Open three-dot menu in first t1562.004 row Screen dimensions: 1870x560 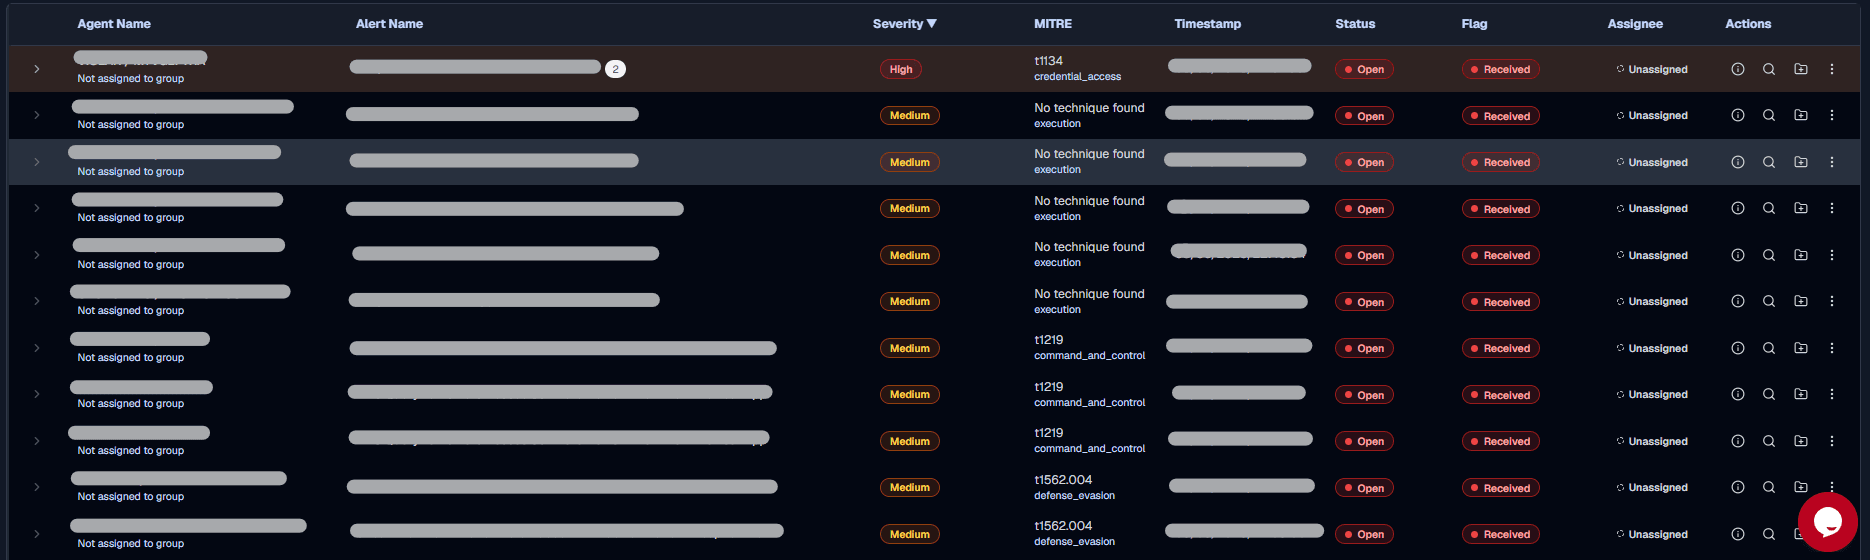[1832, 485]
